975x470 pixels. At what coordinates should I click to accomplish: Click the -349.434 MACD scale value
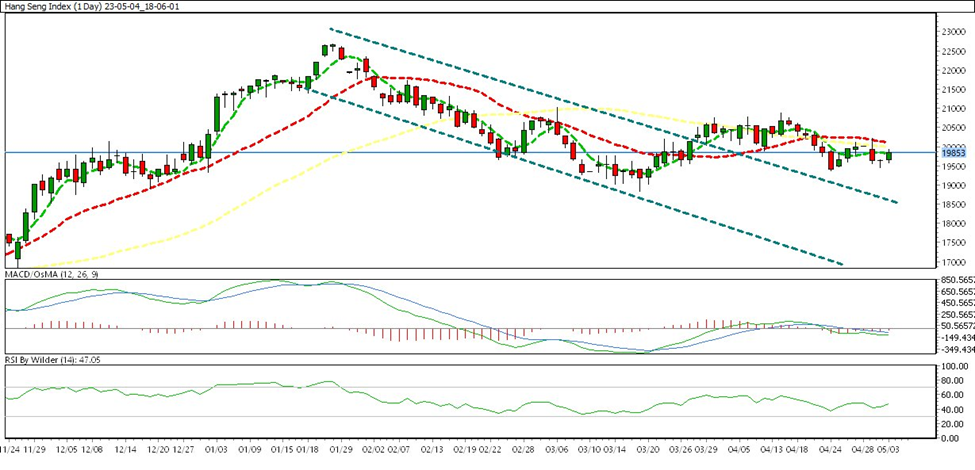coord(958,350)
